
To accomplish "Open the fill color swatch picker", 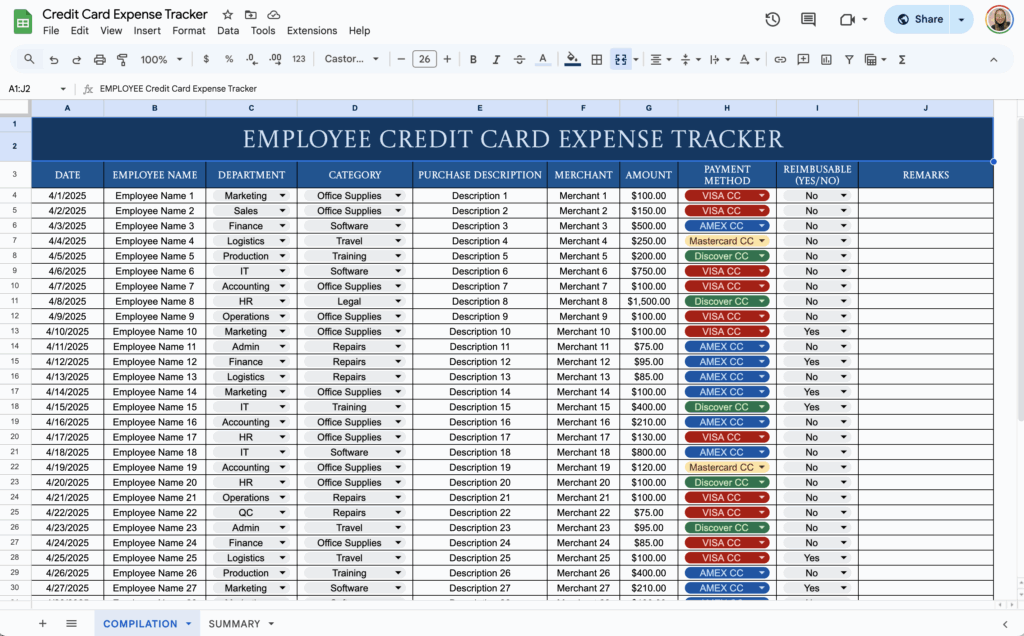I will (x=571, y=59).
